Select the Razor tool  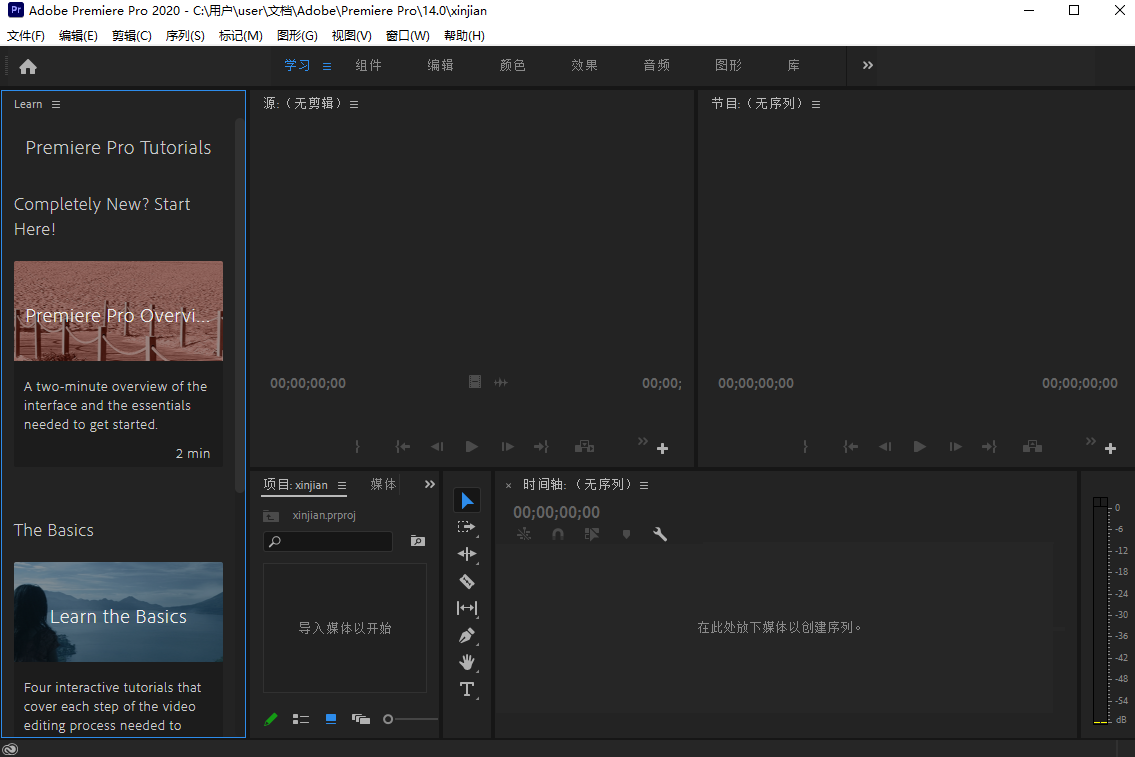pyautogui.click(x=467, y=581)
